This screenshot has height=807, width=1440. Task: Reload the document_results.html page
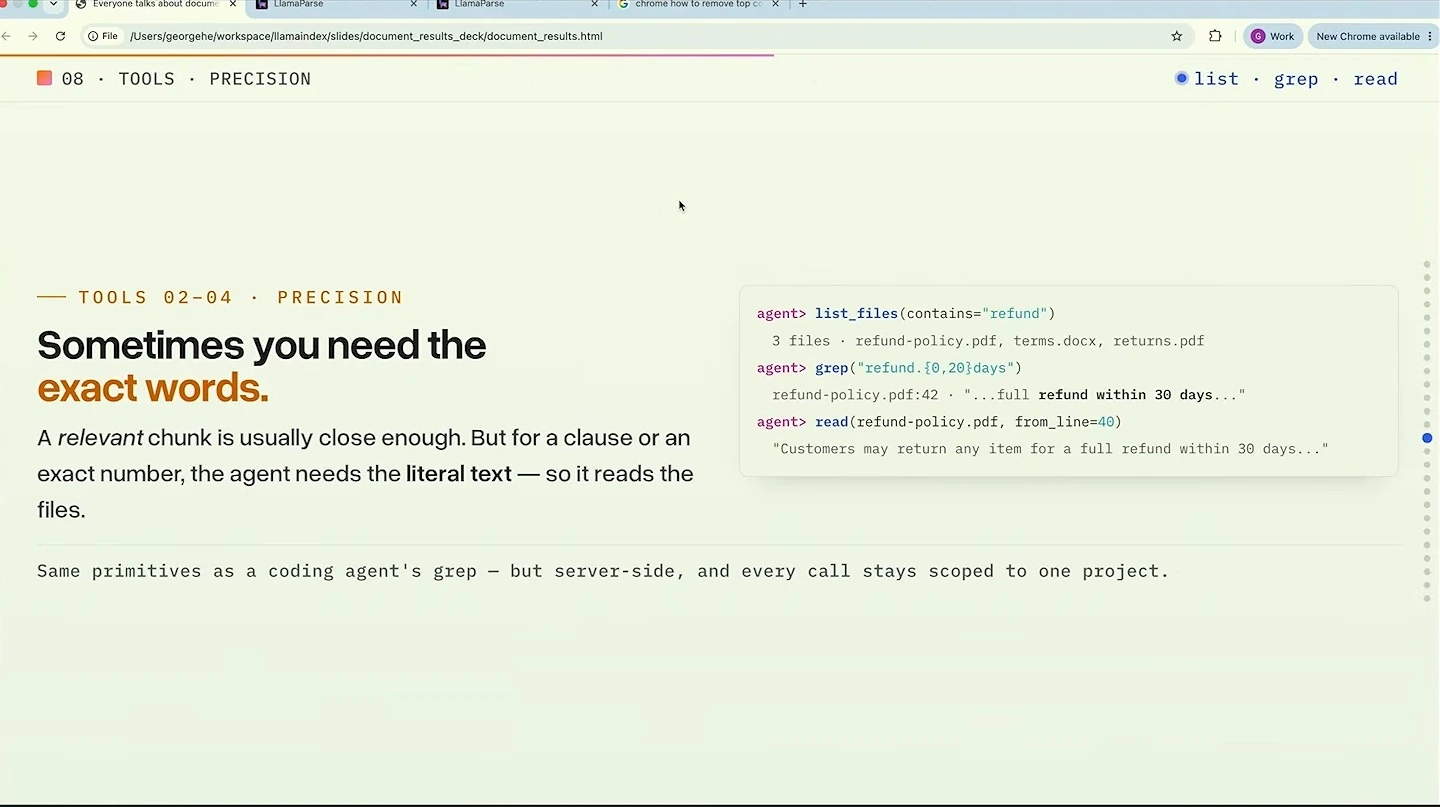60,36
